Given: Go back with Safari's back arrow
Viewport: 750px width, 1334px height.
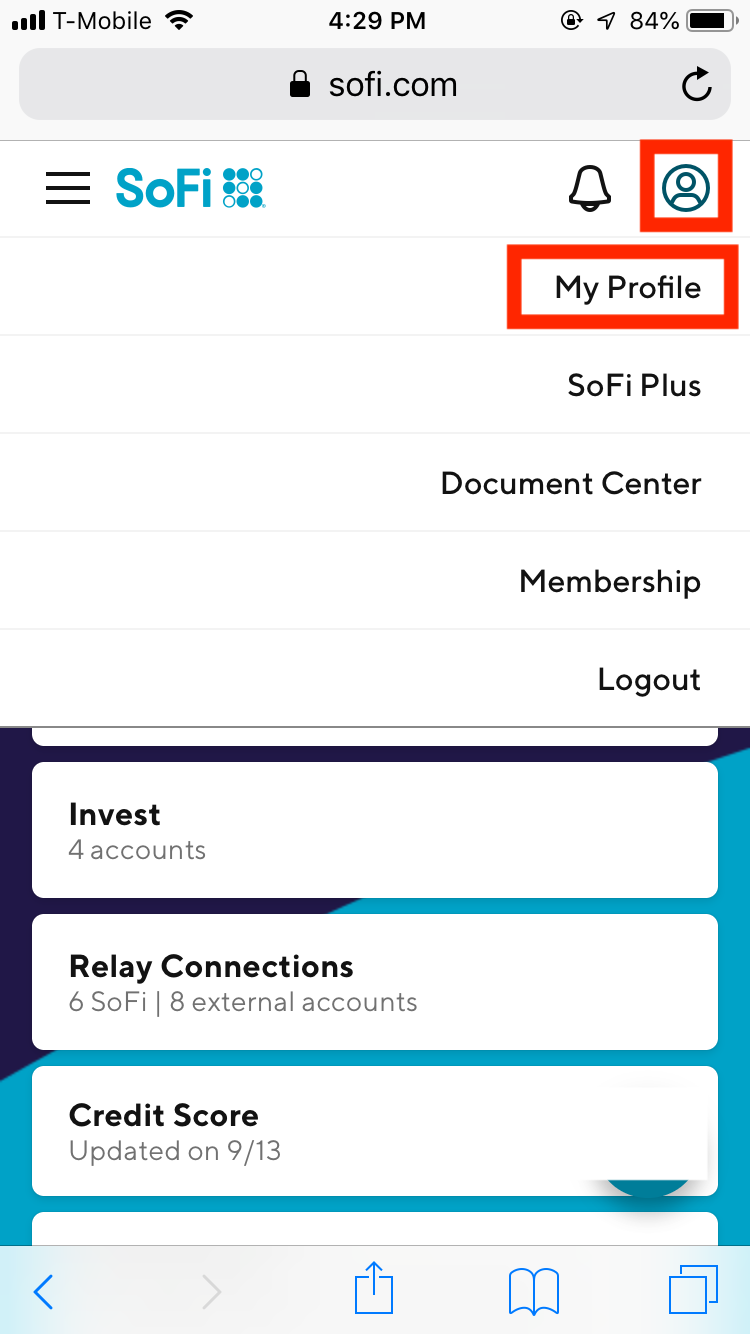Looking at the screenshot, I should 44,1292.
